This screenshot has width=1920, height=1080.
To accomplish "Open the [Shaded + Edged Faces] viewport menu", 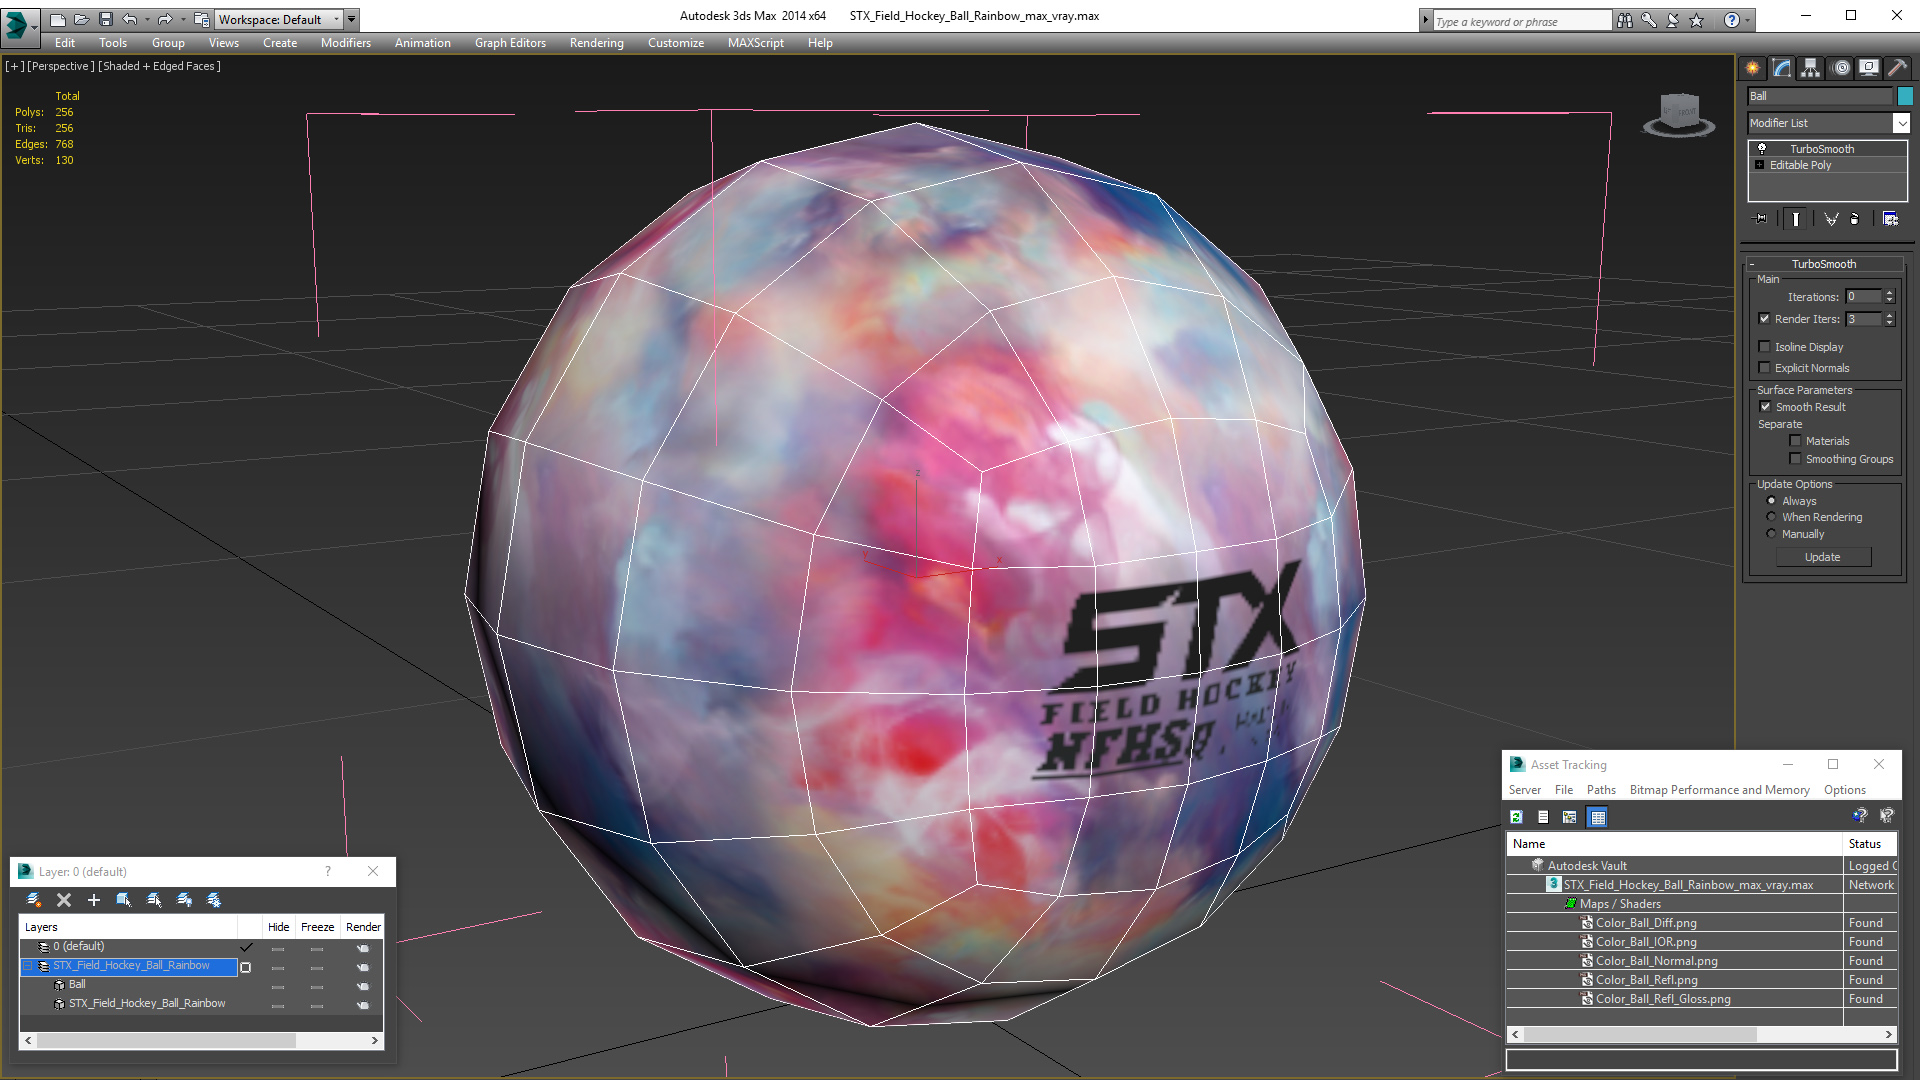I will 160,66.
